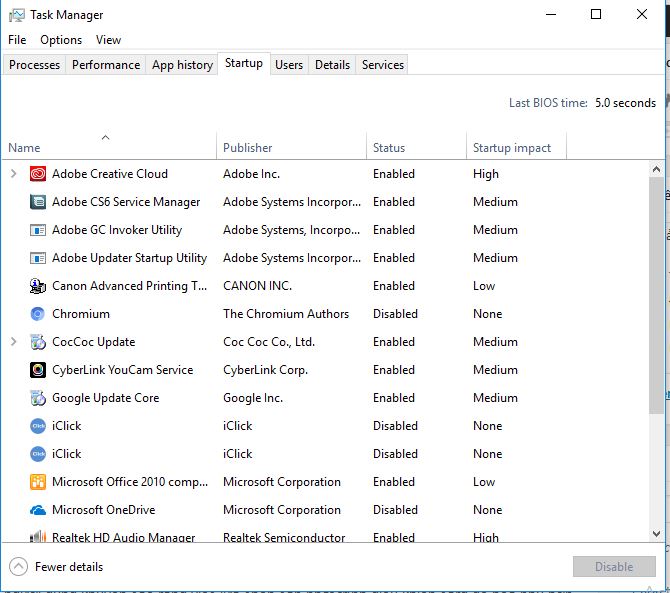Image resolution: width=670 pixels, height=593 pixels.
Task: Click the Adobe Inc. publisher cell
Action: coord(251,174)
